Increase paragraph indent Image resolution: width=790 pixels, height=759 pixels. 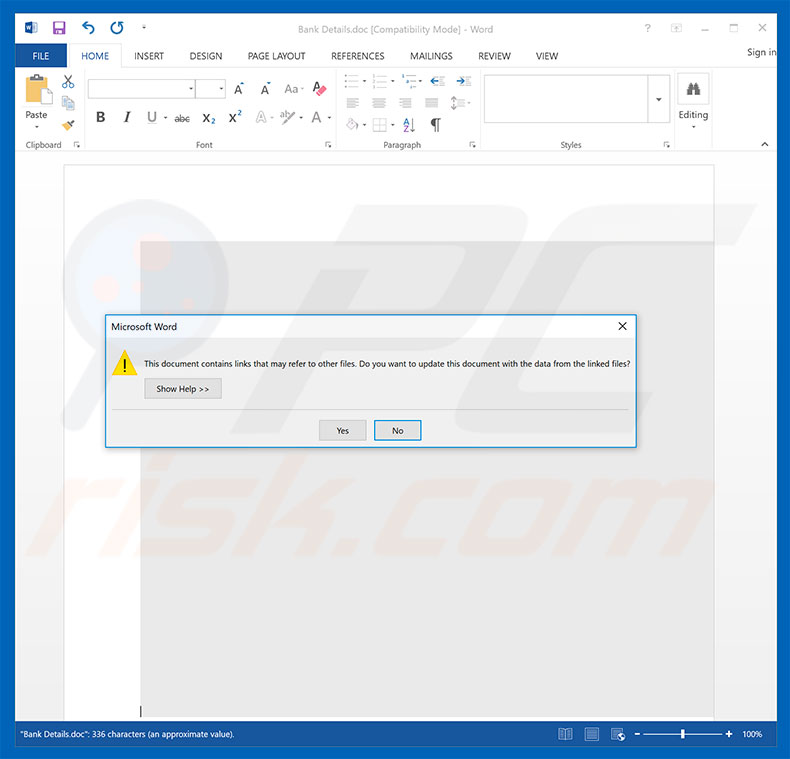point(464,81)
